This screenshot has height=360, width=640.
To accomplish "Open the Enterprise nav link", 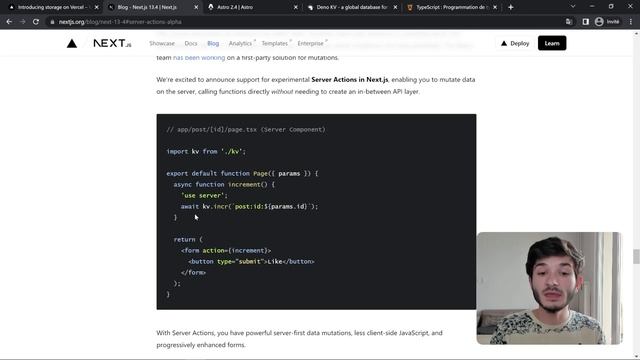I will tap(312, 43).
